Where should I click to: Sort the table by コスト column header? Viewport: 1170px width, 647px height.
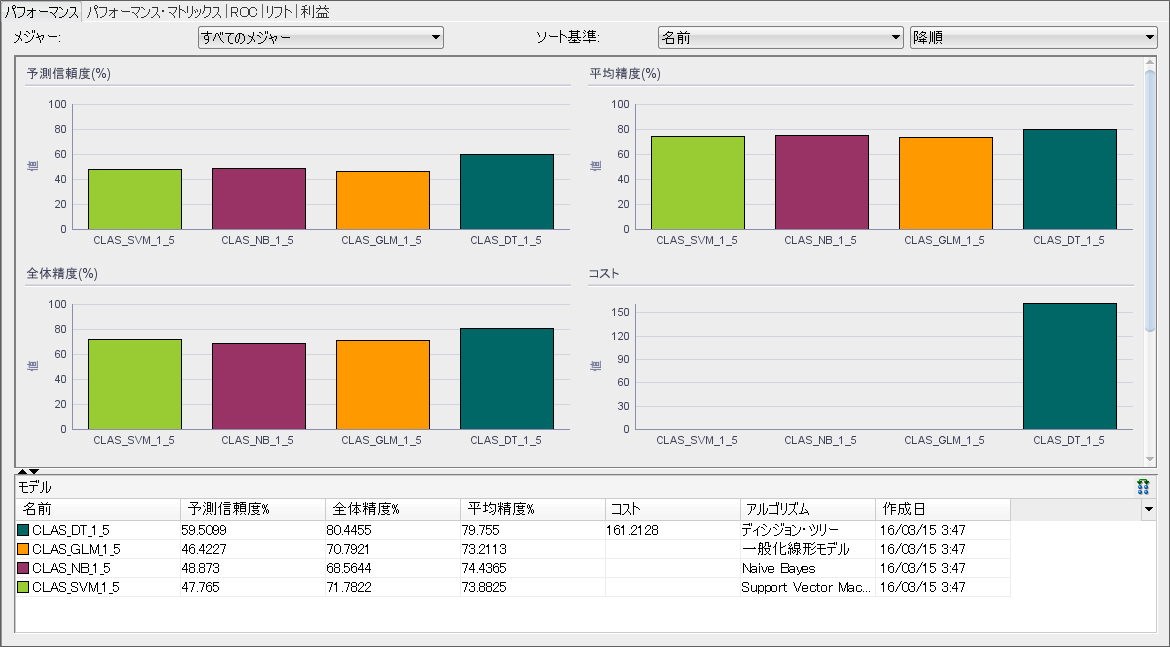(x=630, y=509)
